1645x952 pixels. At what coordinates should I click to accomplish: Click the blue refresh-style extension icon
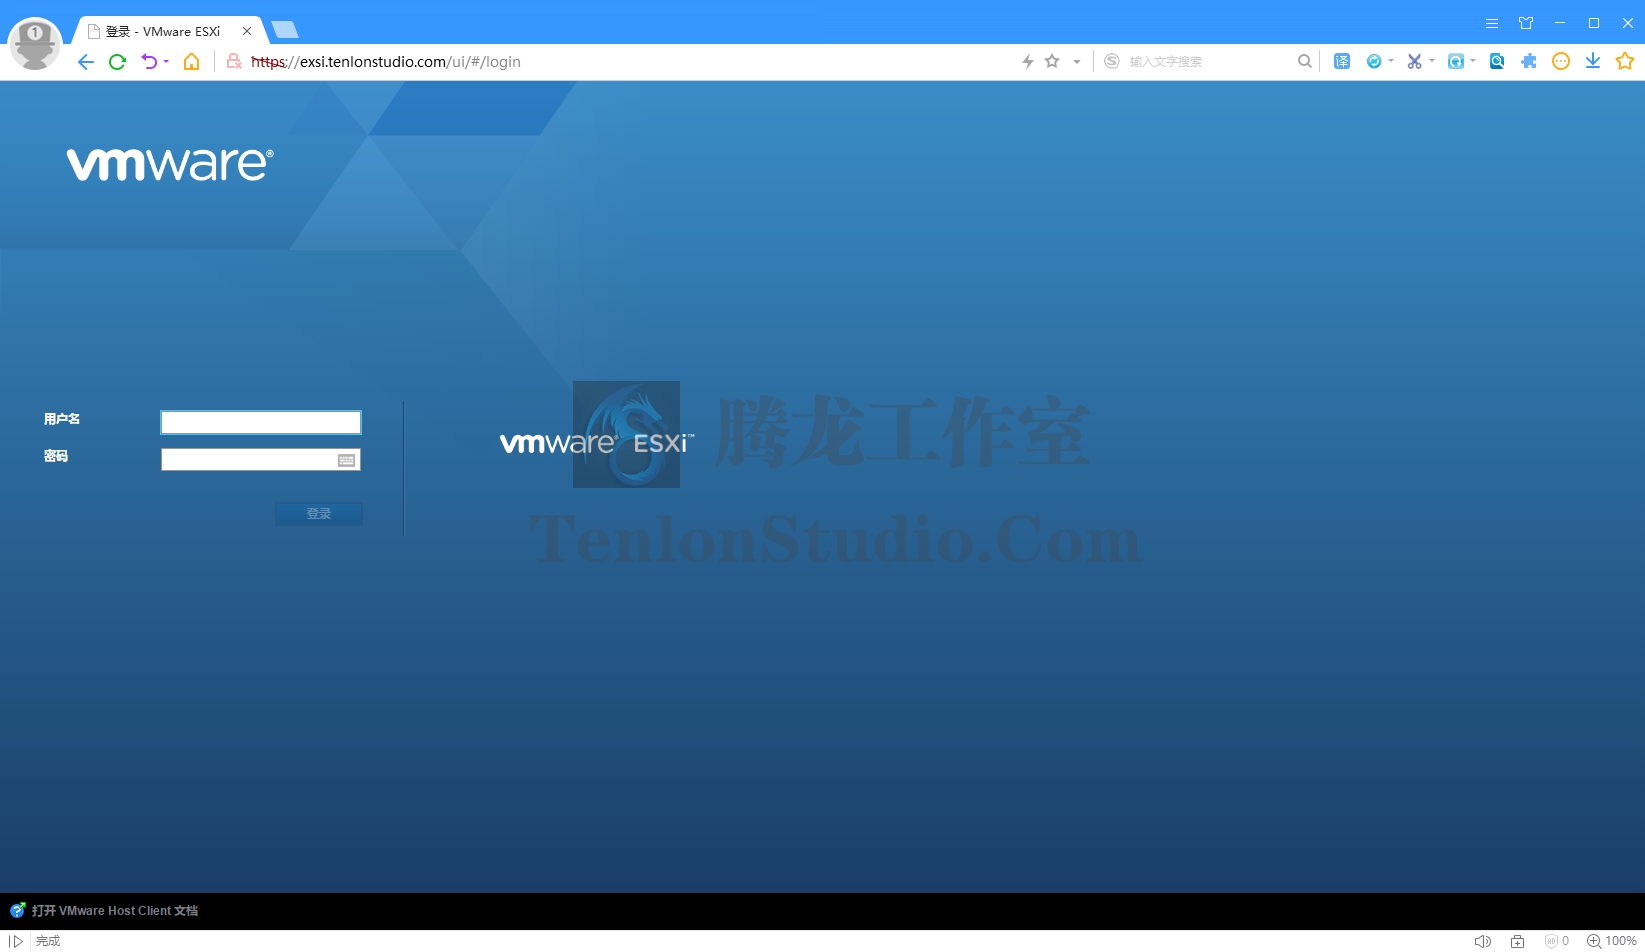(x=1374, y=62)
